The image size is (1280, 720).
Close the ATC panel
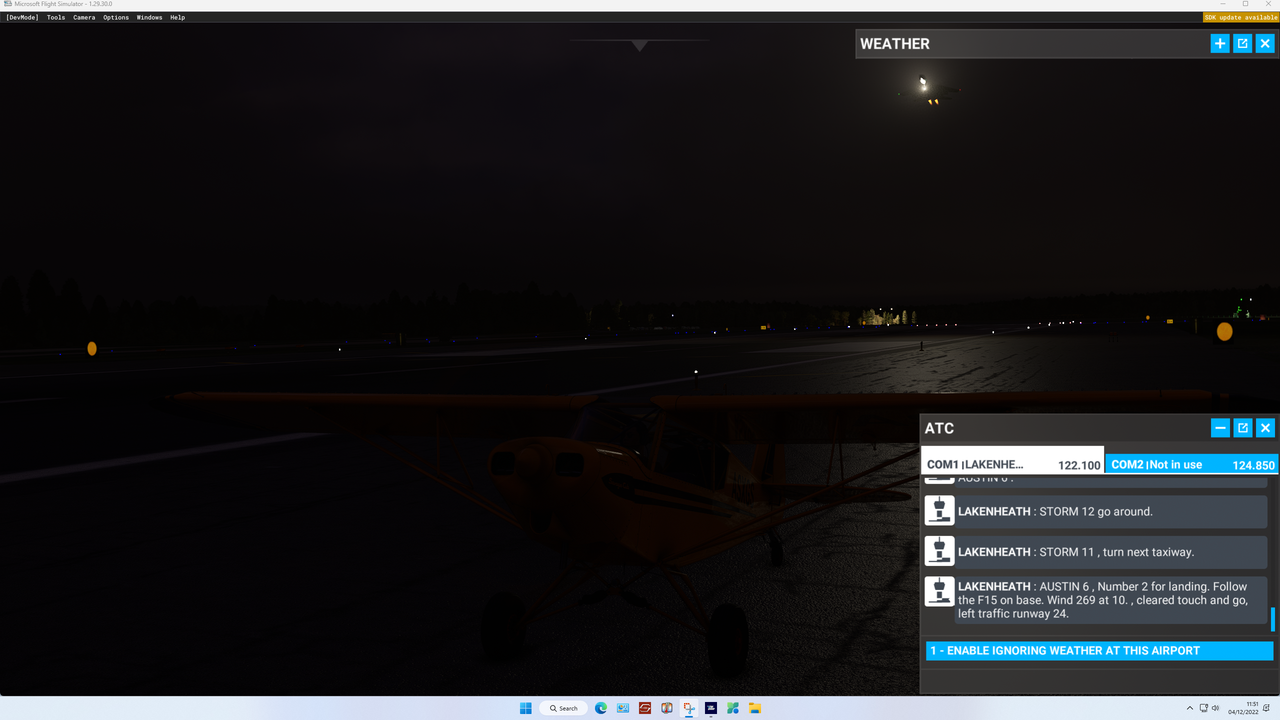(1265, 428)
